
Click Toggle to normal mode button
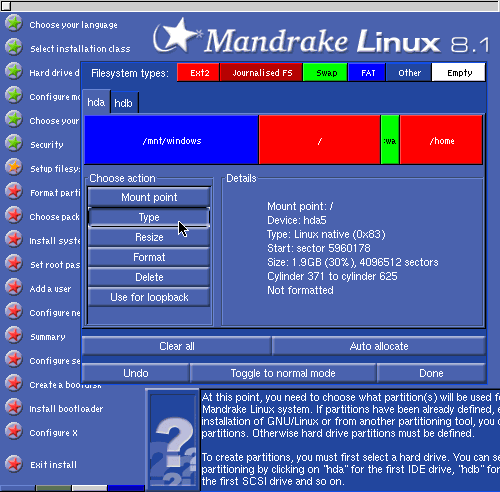click(283, 373)
